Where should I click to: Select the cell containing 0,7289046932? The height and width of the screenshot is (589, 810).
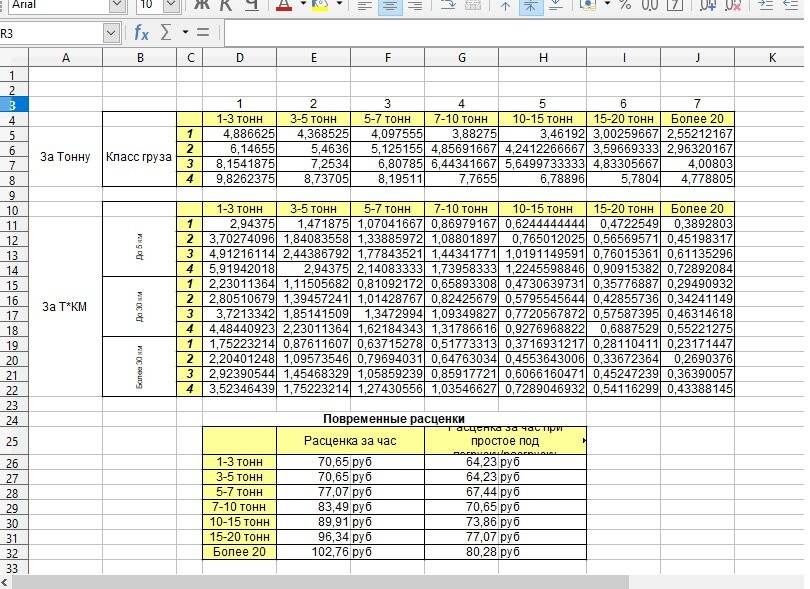tap(543, 389)
